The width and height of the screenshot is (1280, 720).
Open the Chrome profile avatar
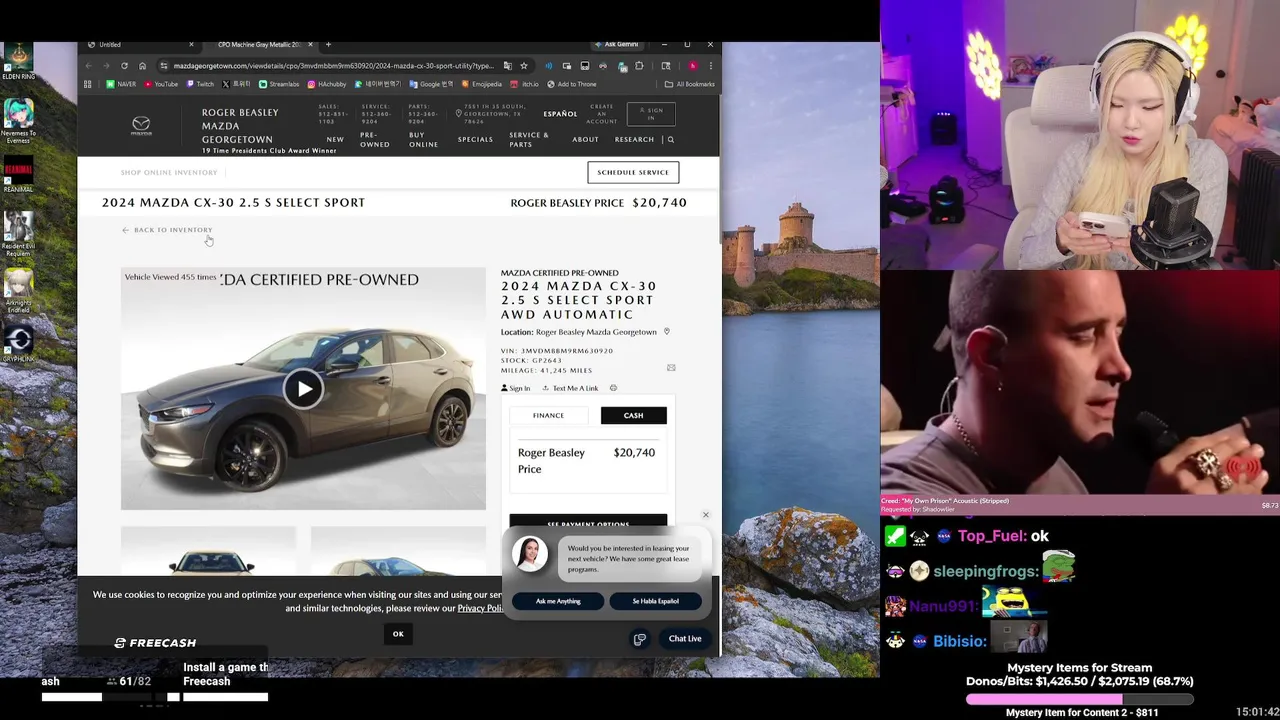tap(692, 66)
